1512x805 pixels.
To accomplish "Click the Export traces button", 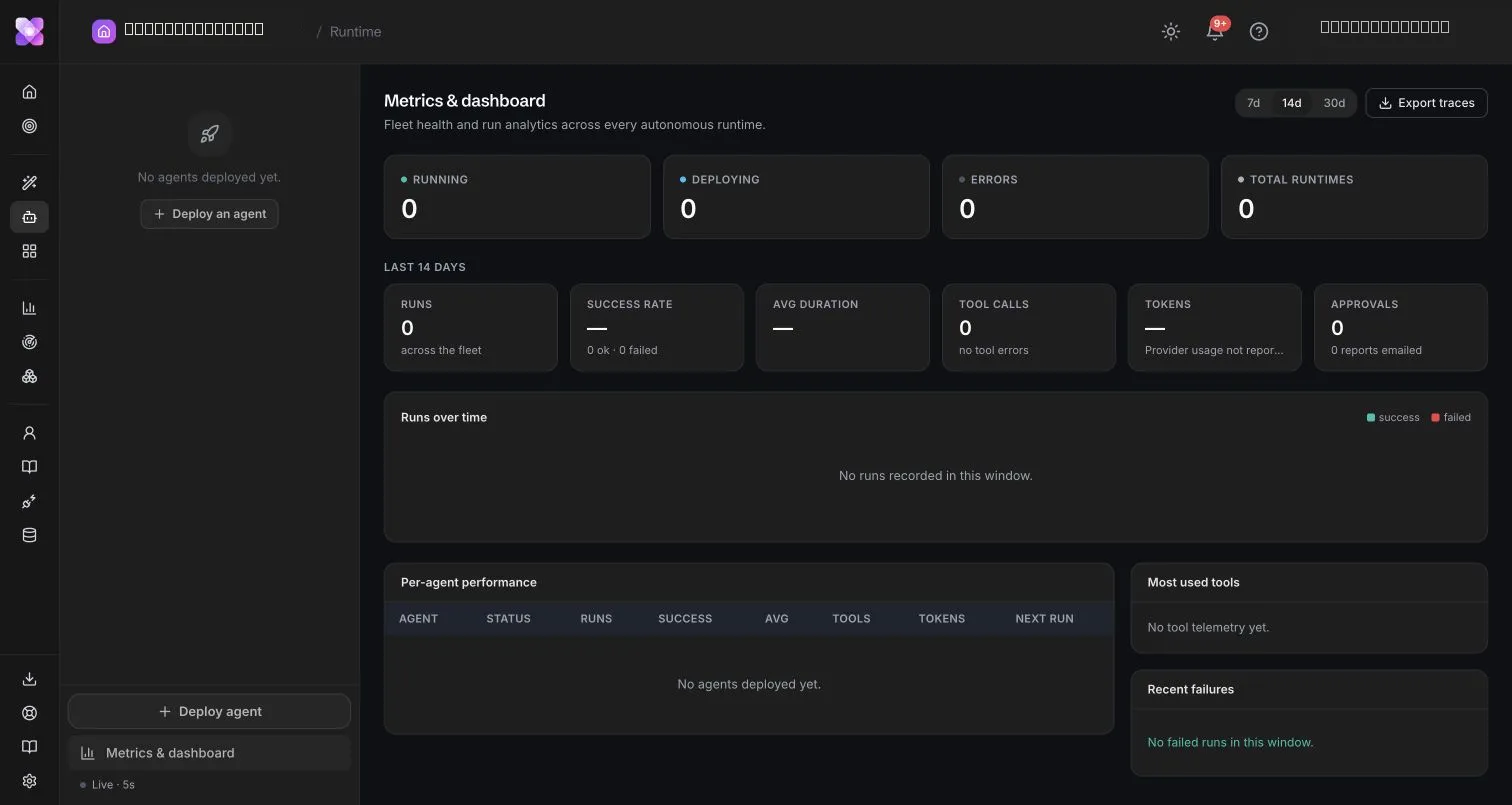I will [x=1426, y=103].
